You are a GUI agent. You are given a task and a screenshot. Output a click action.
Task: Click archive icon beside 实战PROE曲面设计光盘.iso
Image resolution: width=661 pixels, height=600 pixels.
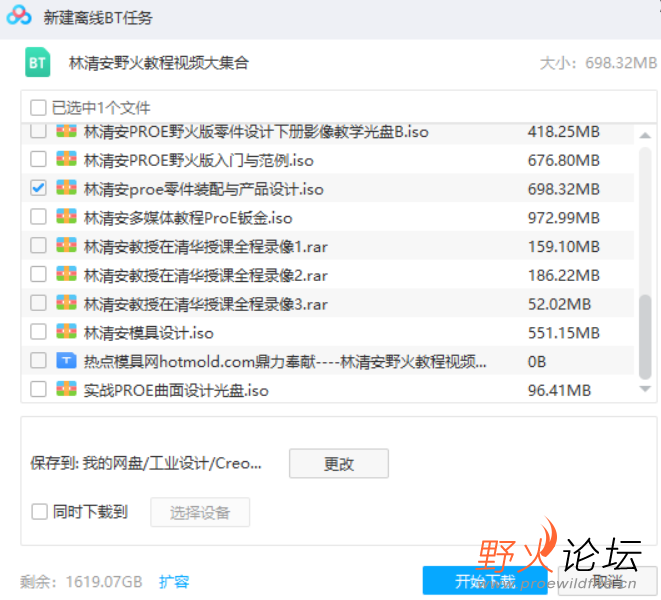pyautogui.click(x=67, y=389)
